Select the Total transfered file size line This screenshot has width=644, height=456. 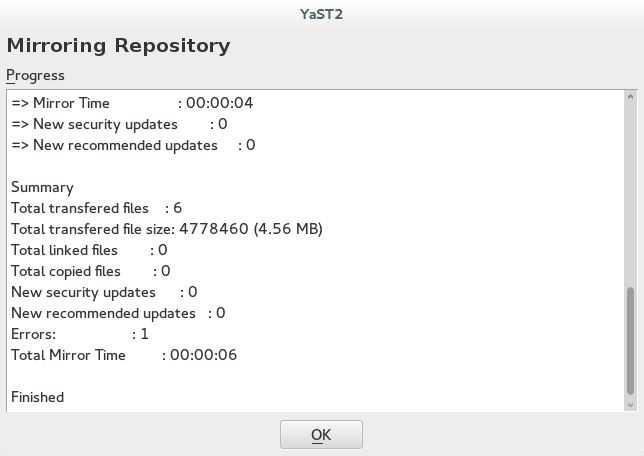point(166,229)
